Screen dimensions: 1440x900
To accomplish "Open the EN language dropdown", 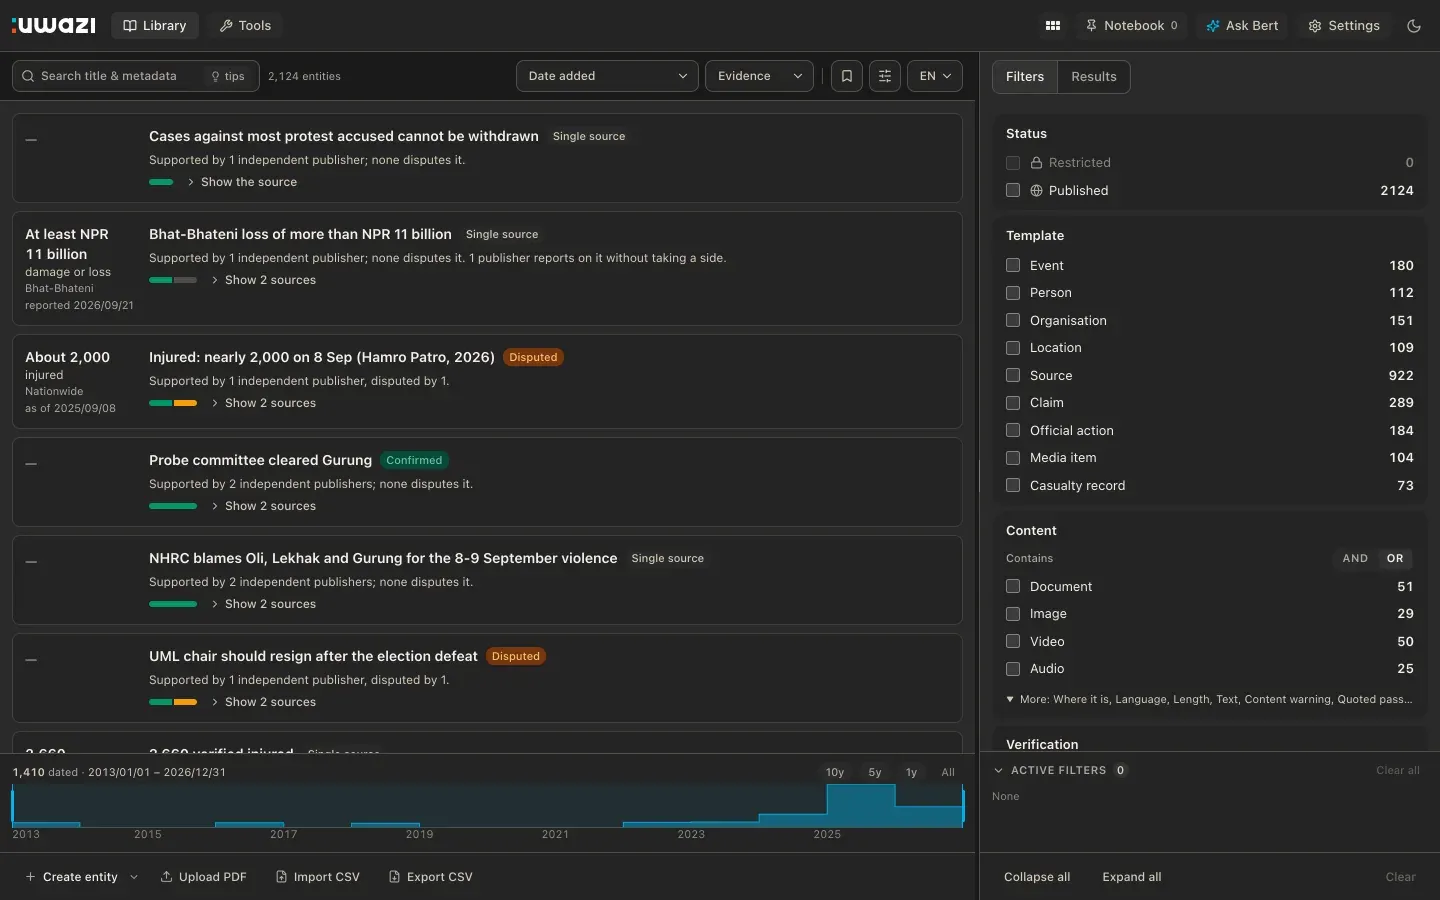I will point(935,76).
